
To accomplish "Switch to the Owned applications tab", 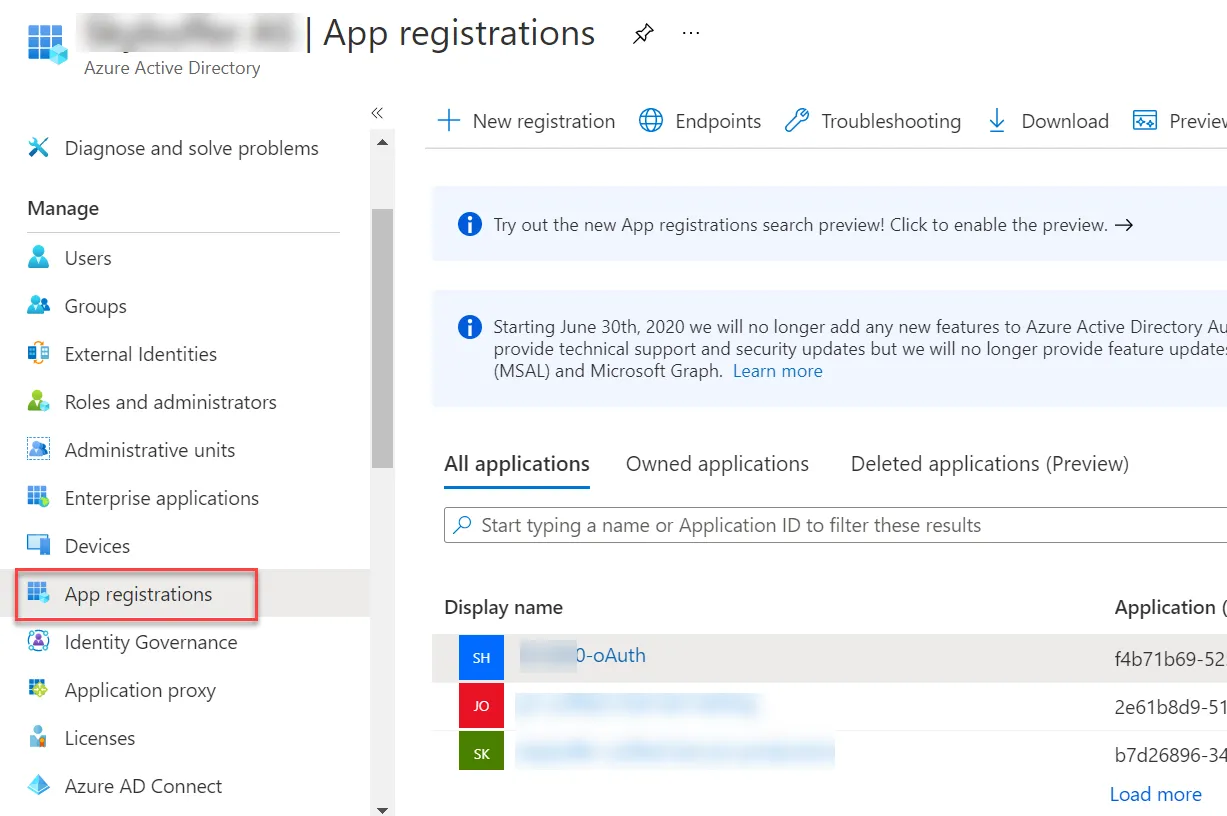I will 717,464.
